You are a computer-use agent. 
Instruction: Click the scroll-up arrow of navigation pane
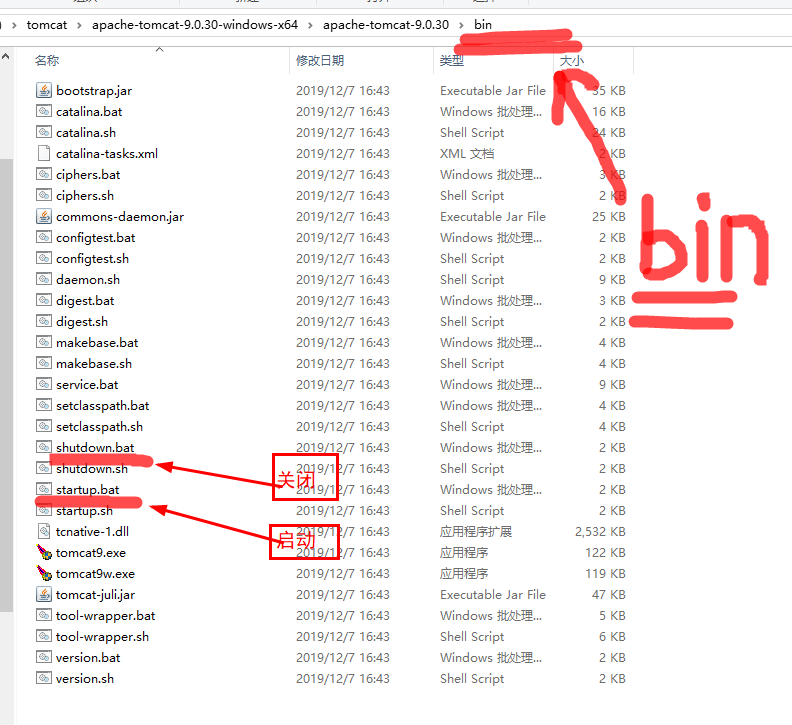(x=6, y=57)
